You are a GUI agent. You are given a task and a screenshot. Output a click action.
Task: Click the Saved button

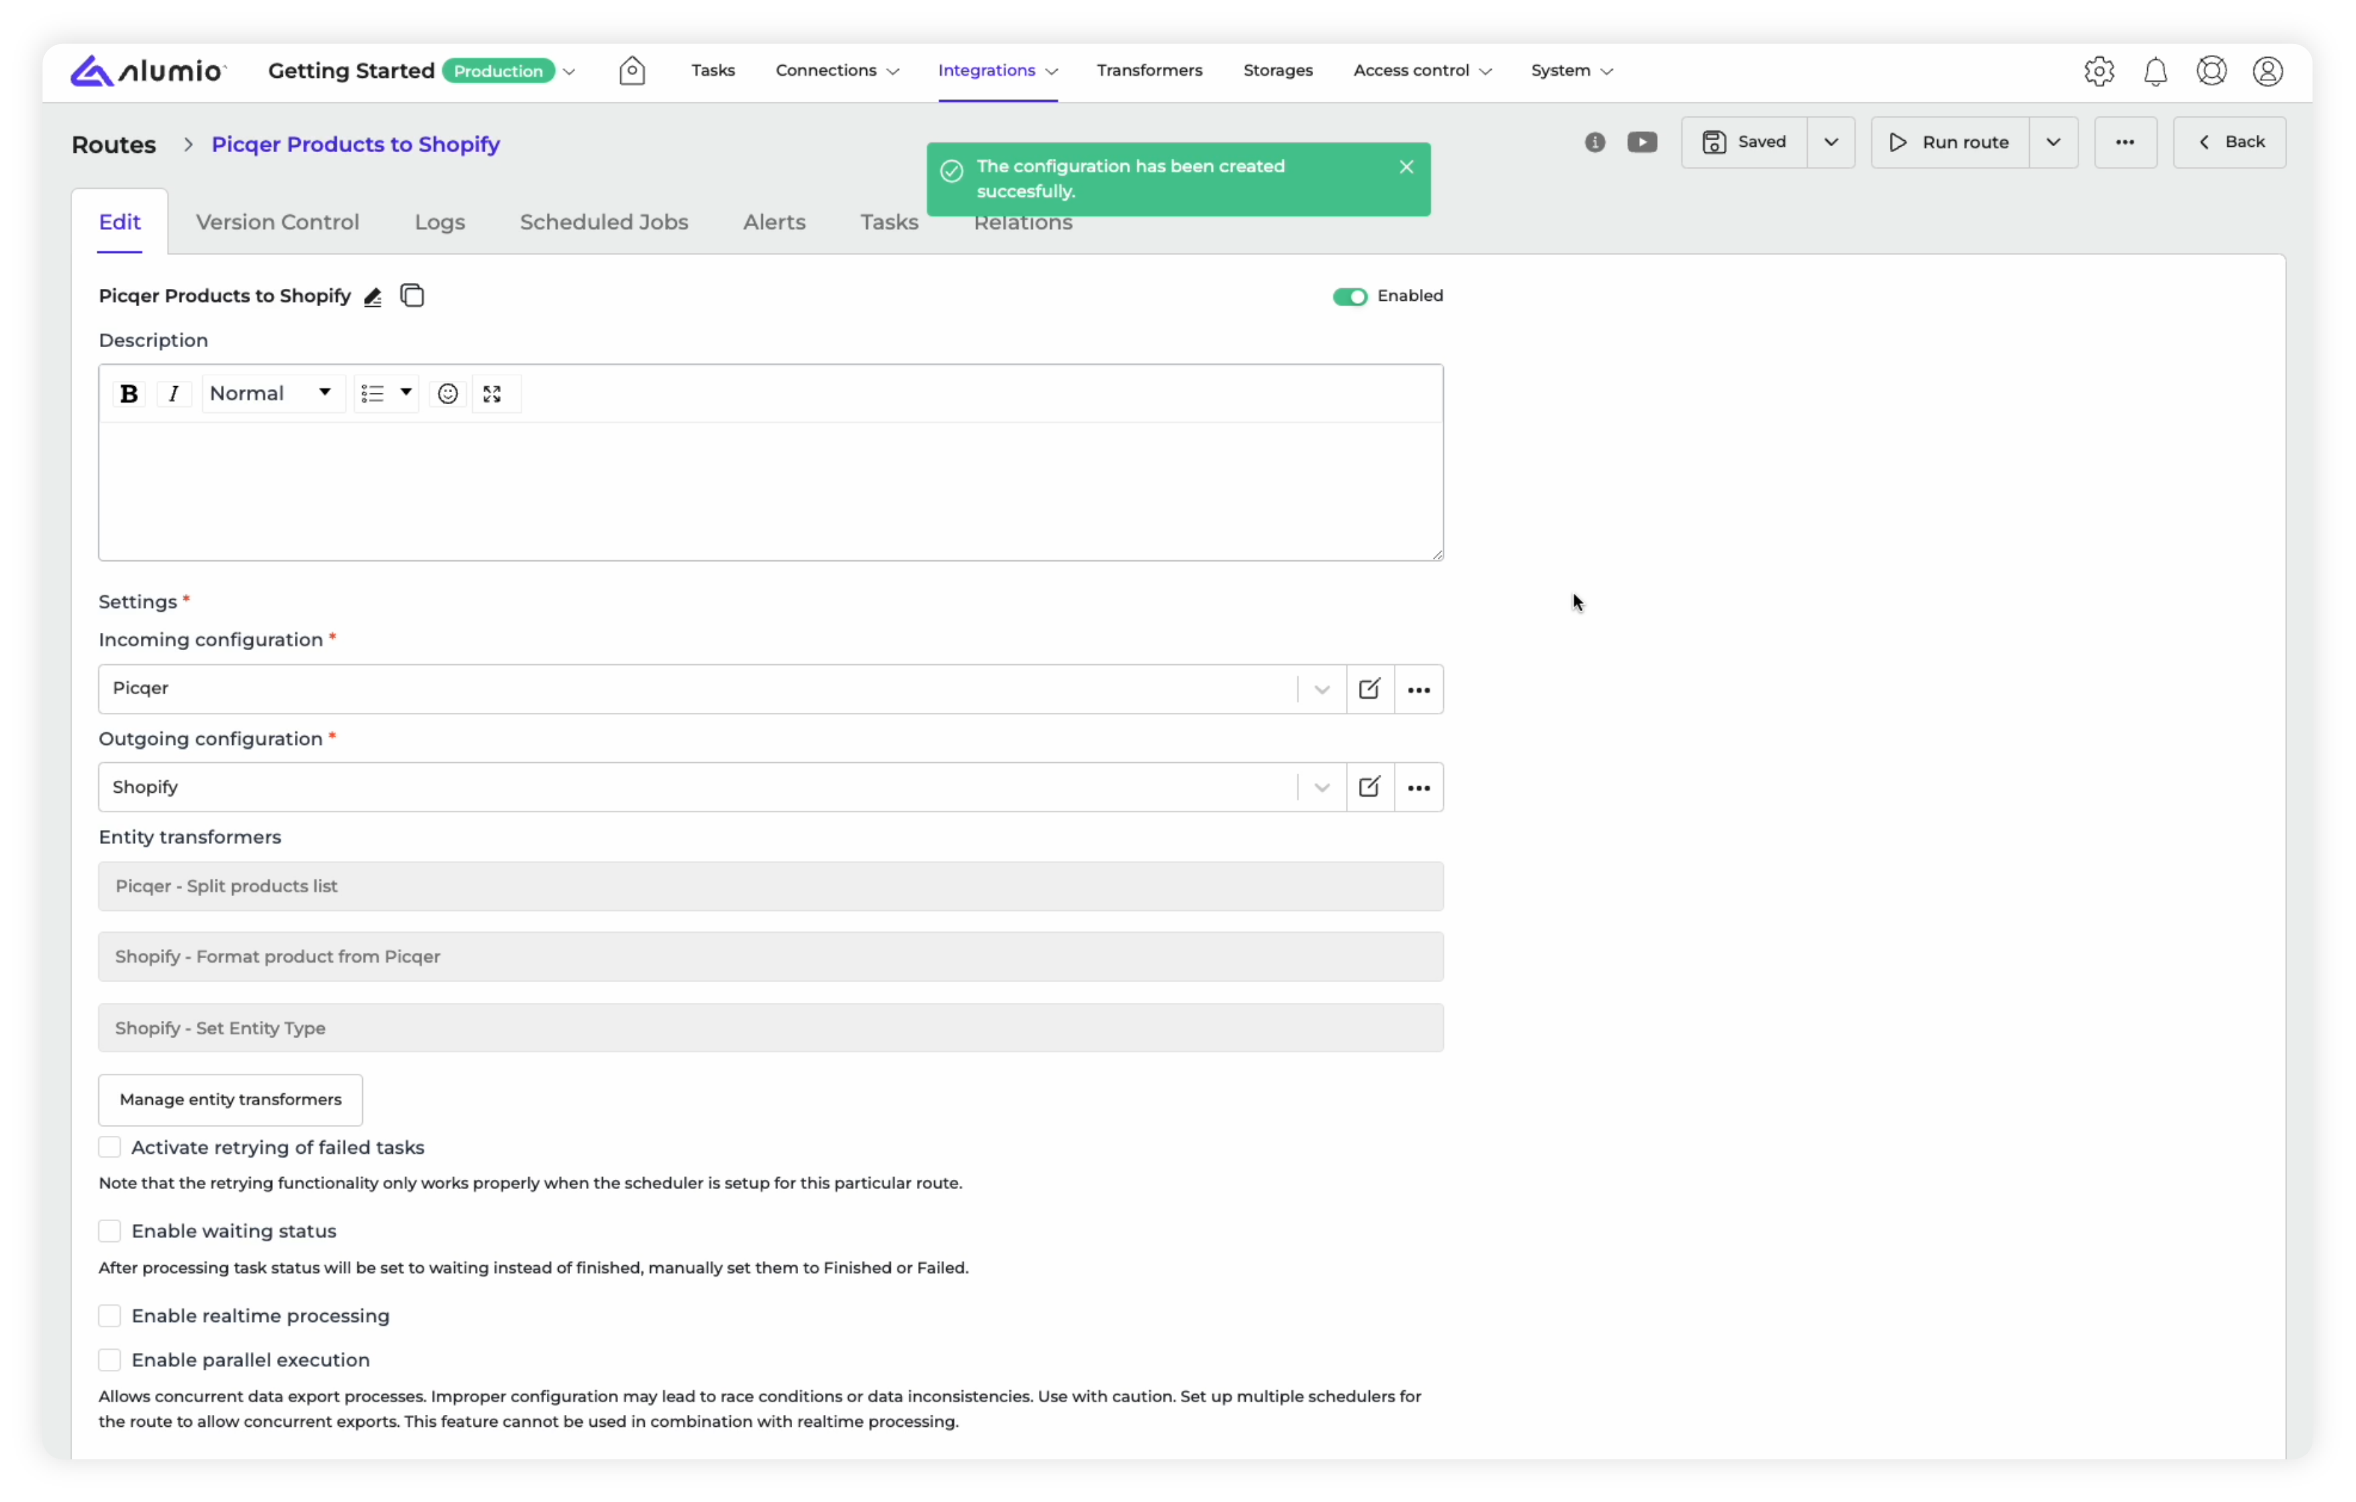(1743, 142)
